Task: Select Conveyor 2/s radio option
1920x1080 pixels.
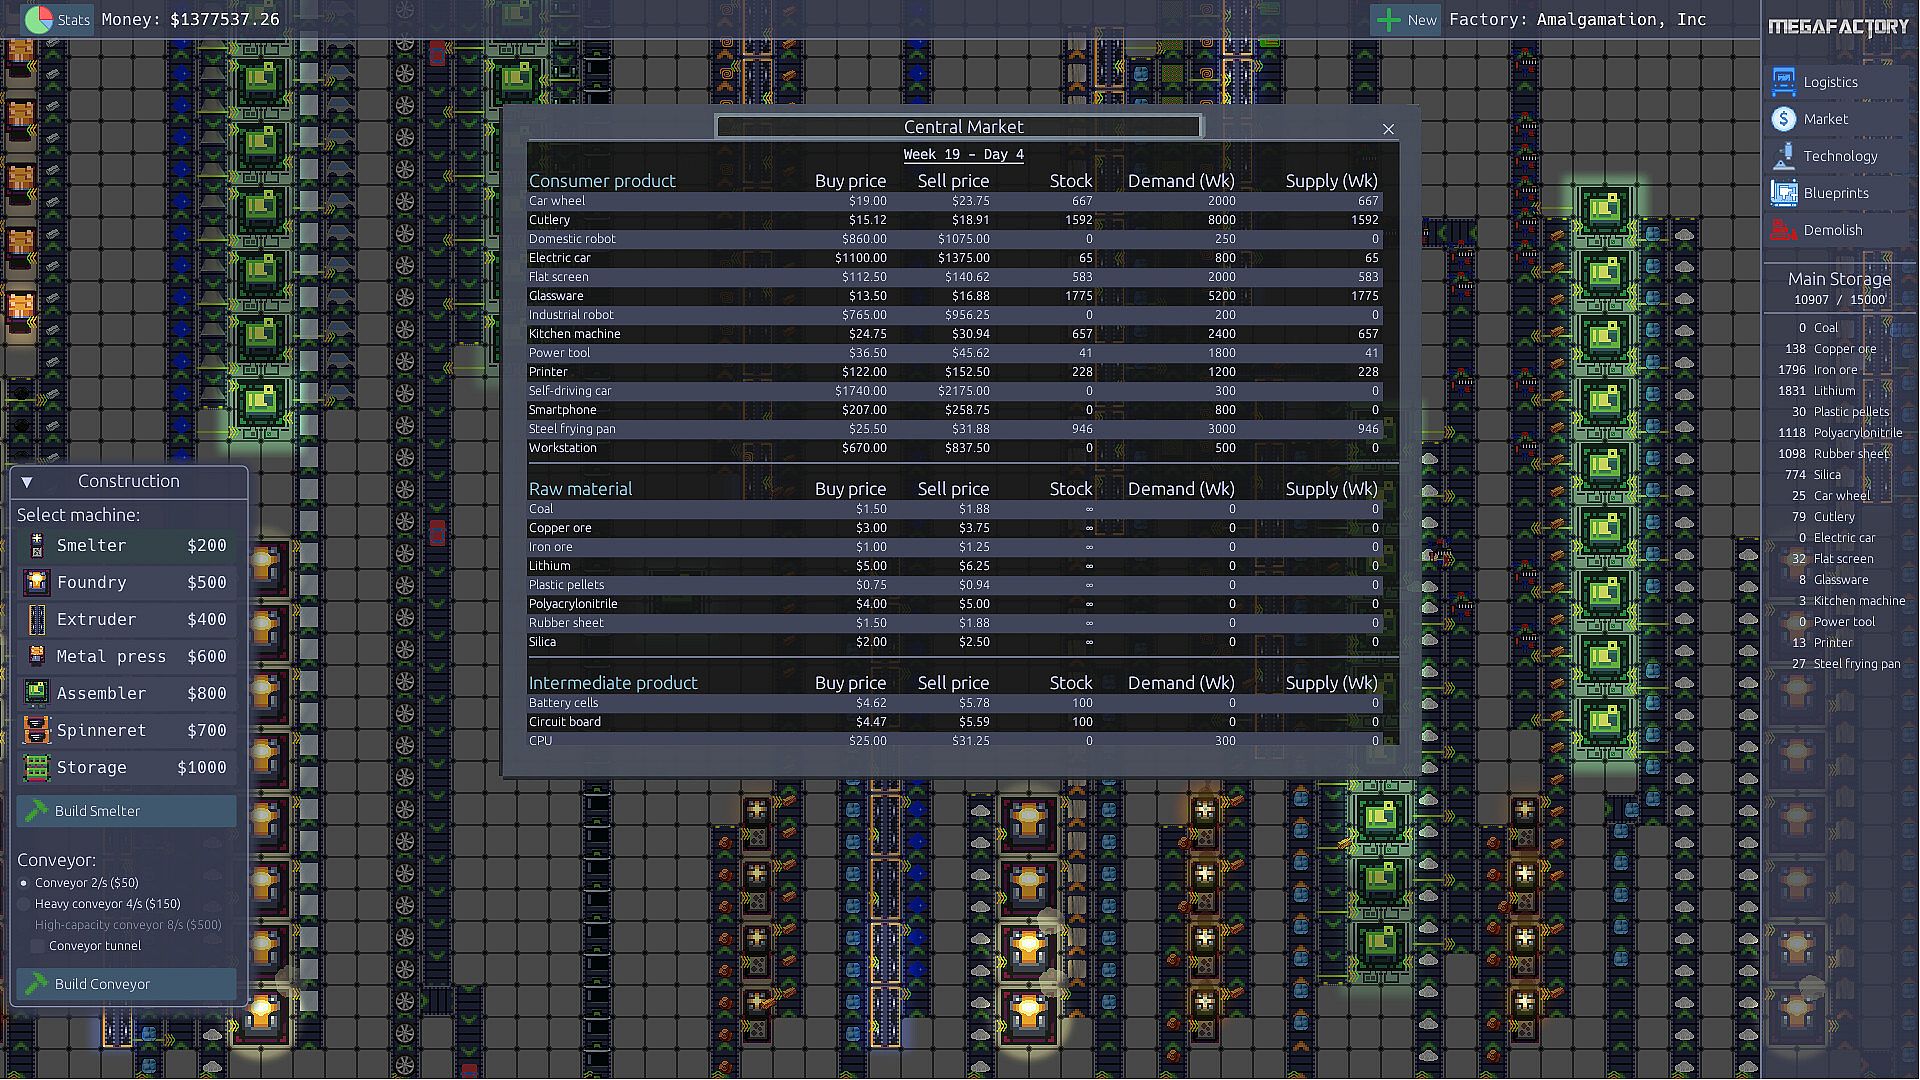Action: [x=24, y=883]
